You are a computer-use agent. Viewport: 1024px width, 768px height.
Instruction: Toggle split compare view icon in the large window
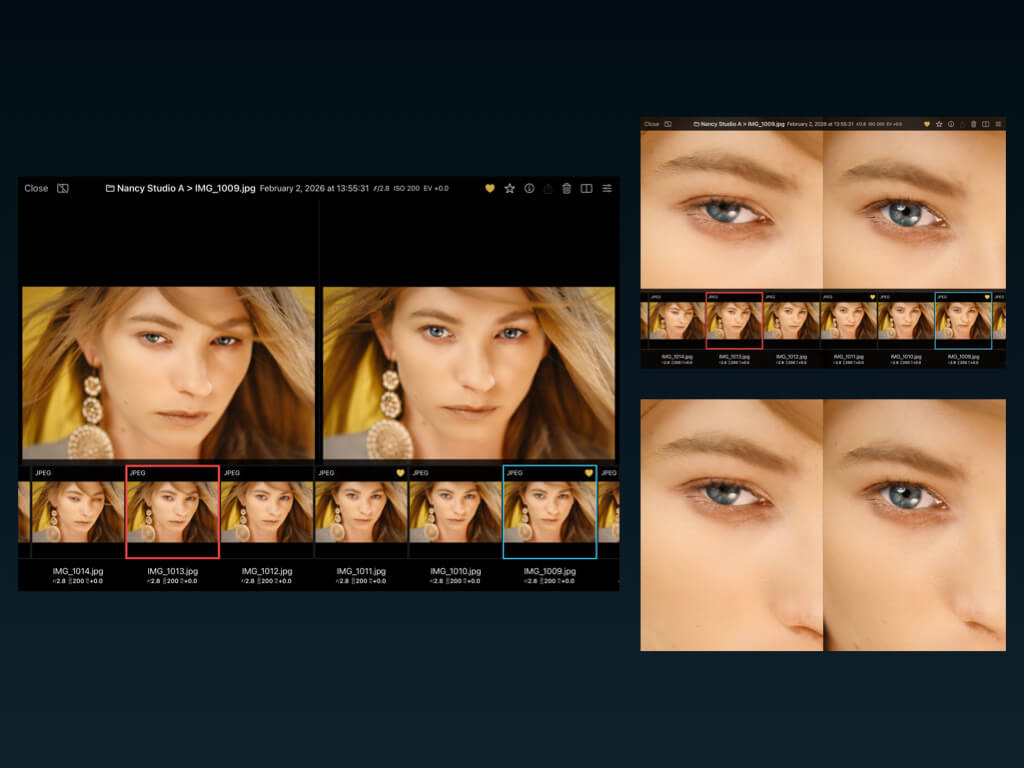point(586,188)
